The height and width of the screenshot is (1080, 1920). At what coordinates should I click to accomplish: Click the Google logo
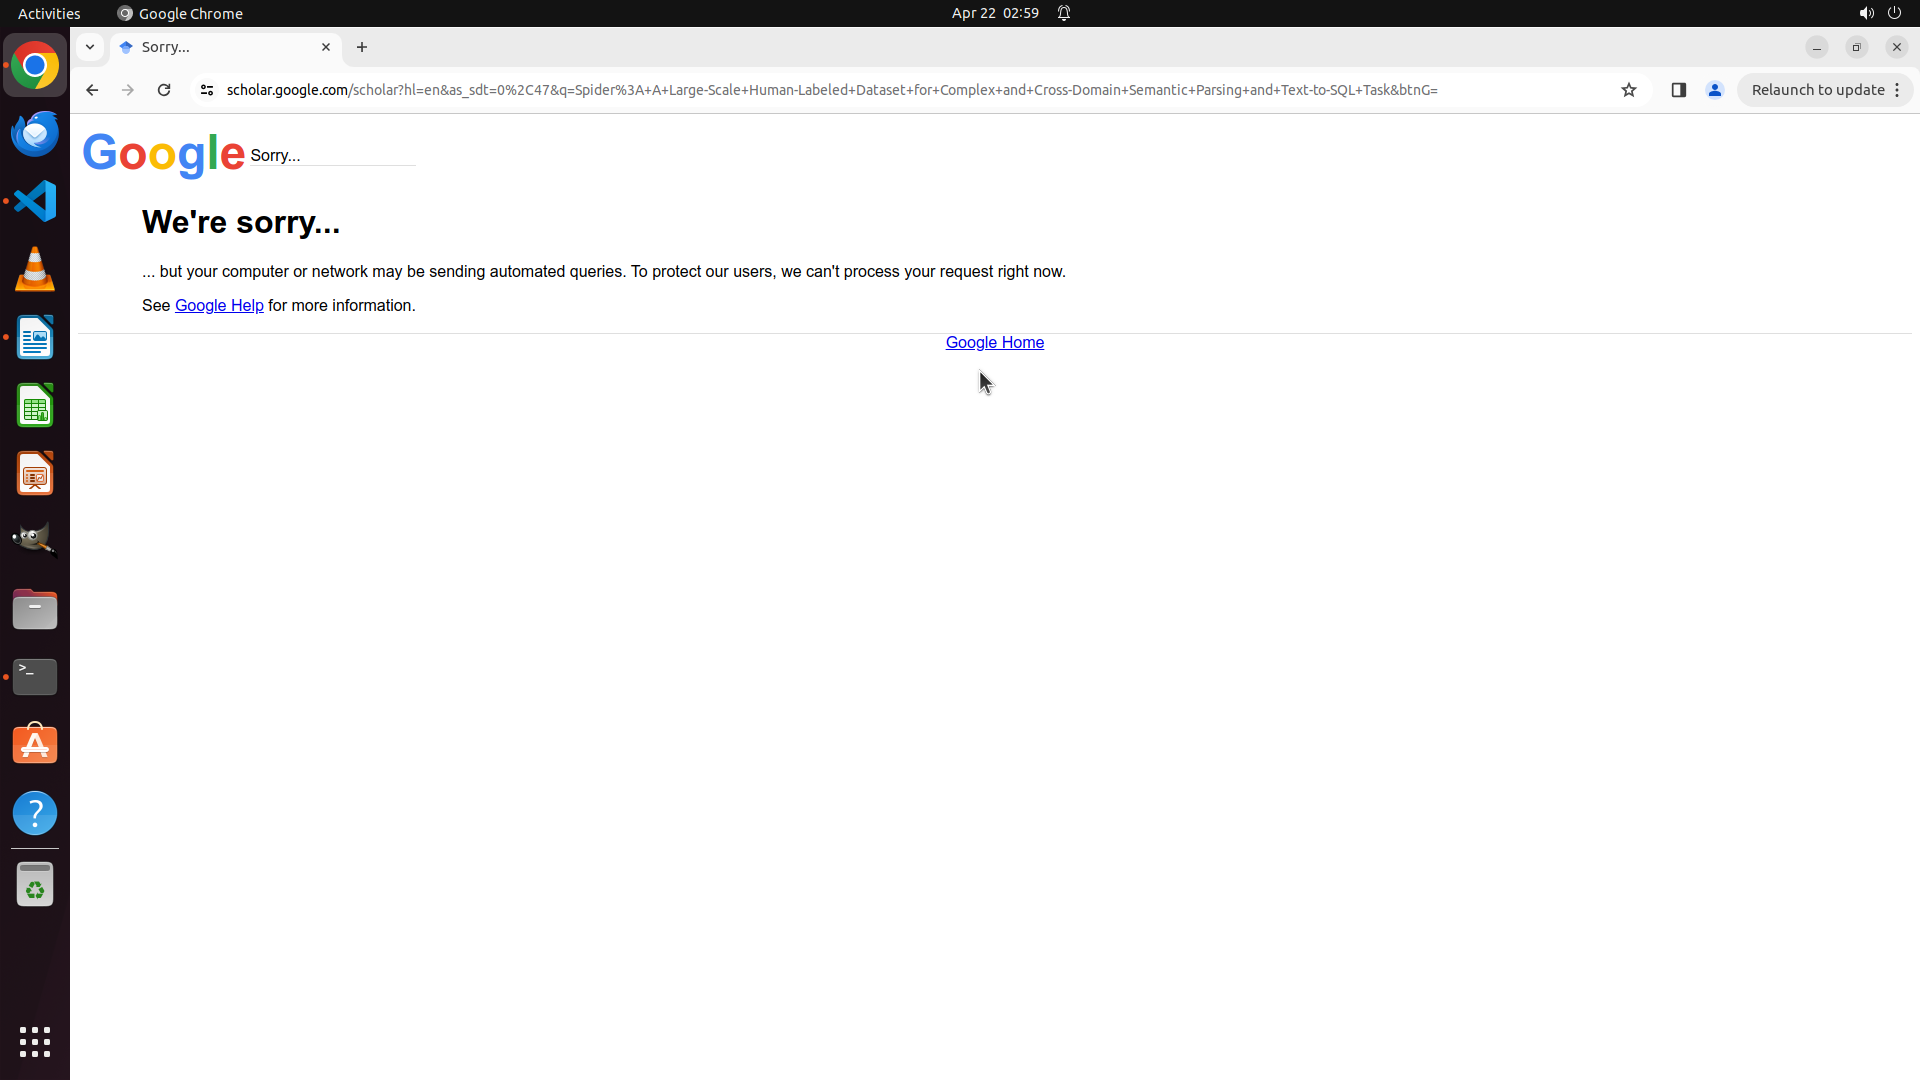click(163, 154)
